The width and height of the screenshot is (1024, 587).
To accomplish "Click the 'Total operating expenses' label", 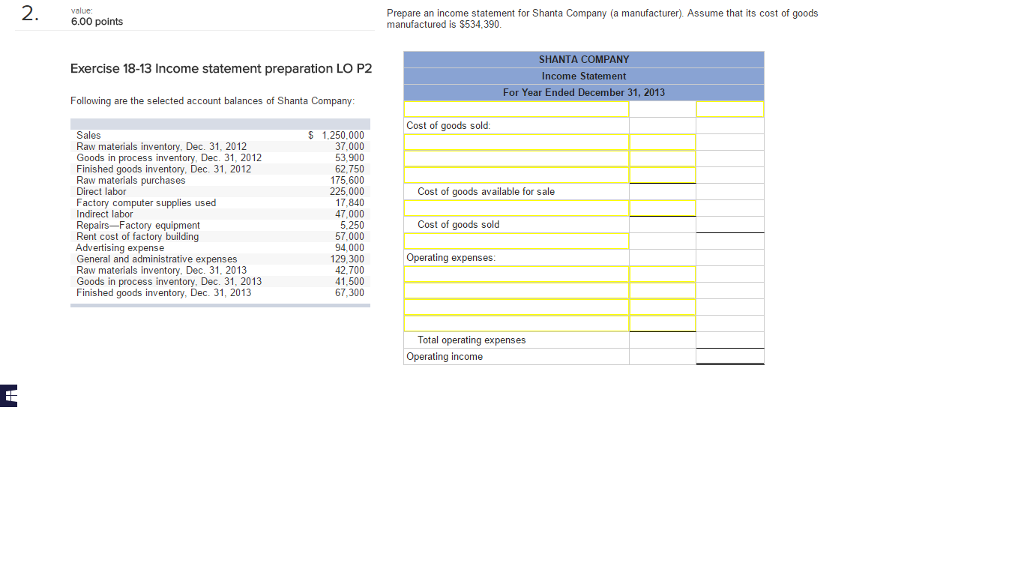I will 472,340.
